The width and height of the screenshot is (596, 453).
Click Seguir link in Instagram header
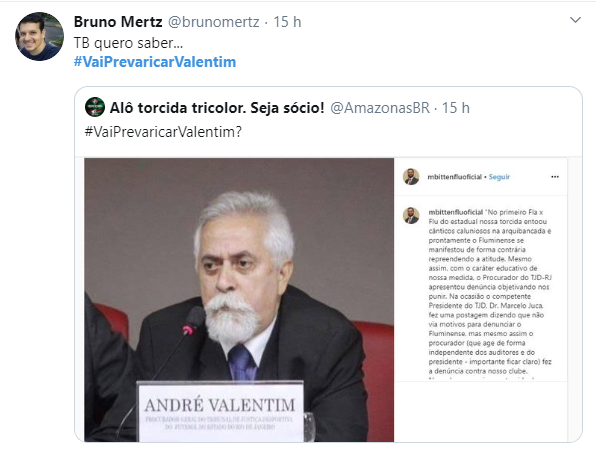(x=499, y=177)
